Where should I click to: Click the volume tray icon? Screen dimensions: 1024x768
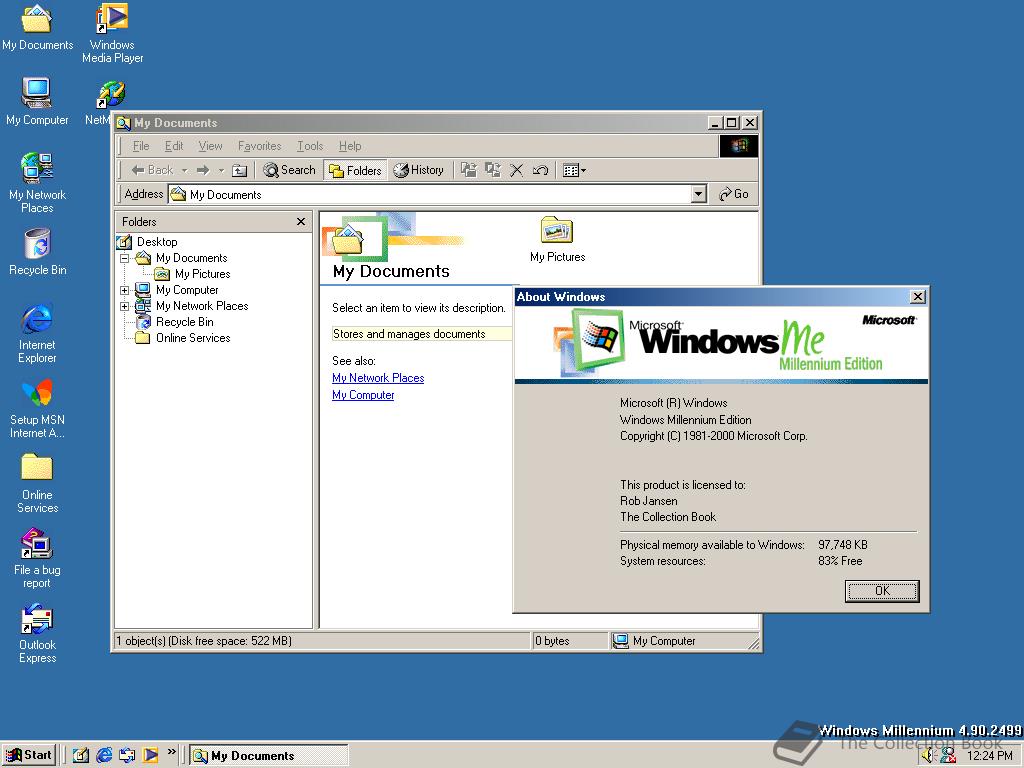point(929,756)
